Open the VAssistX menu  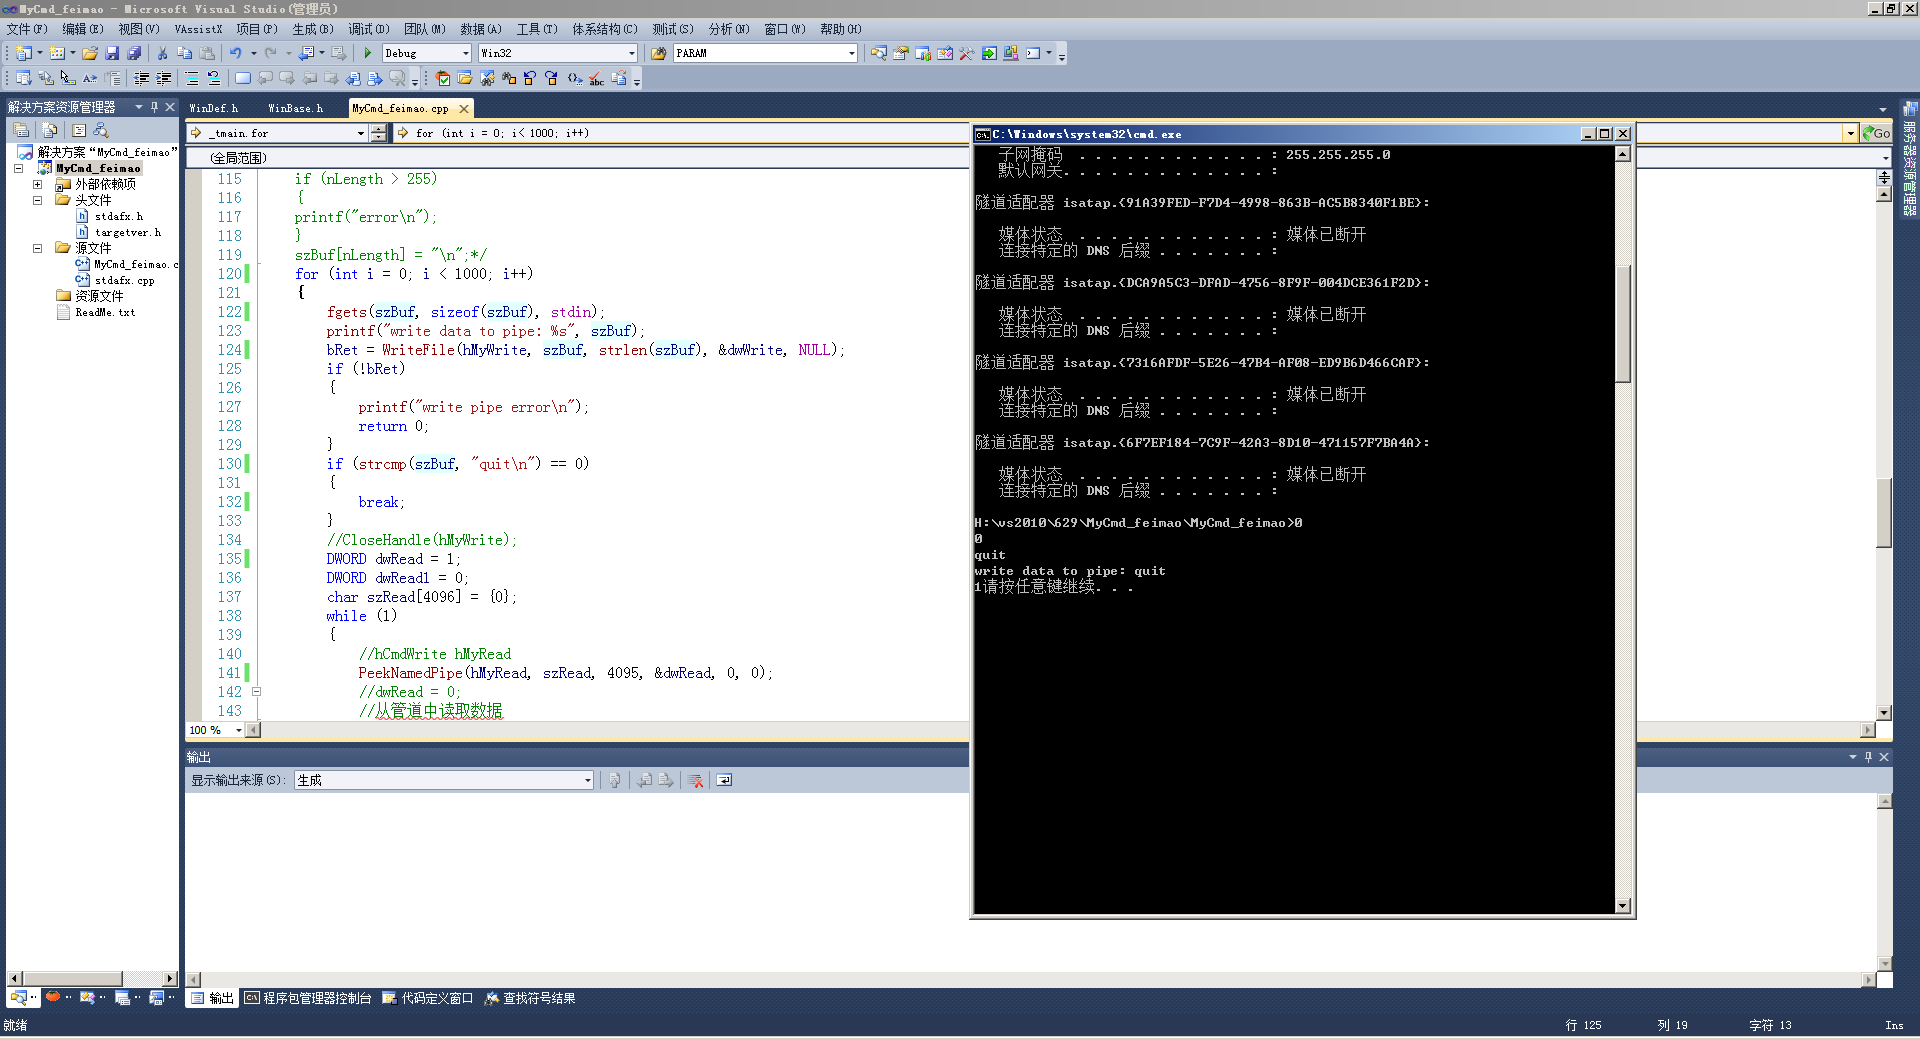click(198, 29)
